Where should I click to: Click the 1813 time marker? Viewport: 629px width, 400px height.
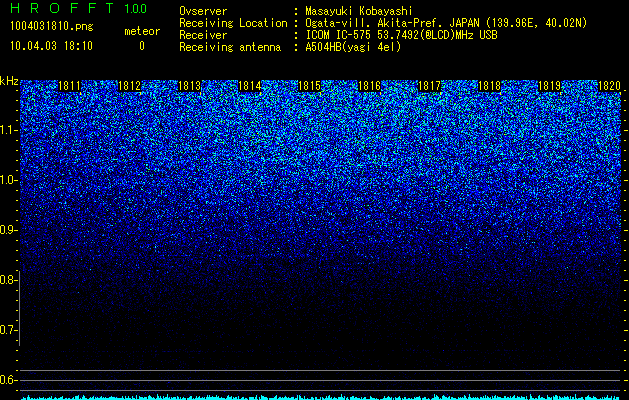click(189, 86)
